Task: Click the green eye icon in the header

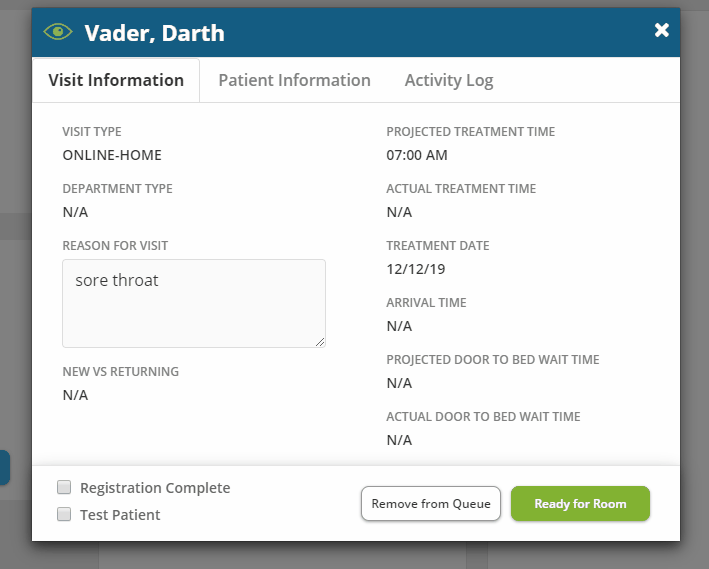Action: [58, 32]
